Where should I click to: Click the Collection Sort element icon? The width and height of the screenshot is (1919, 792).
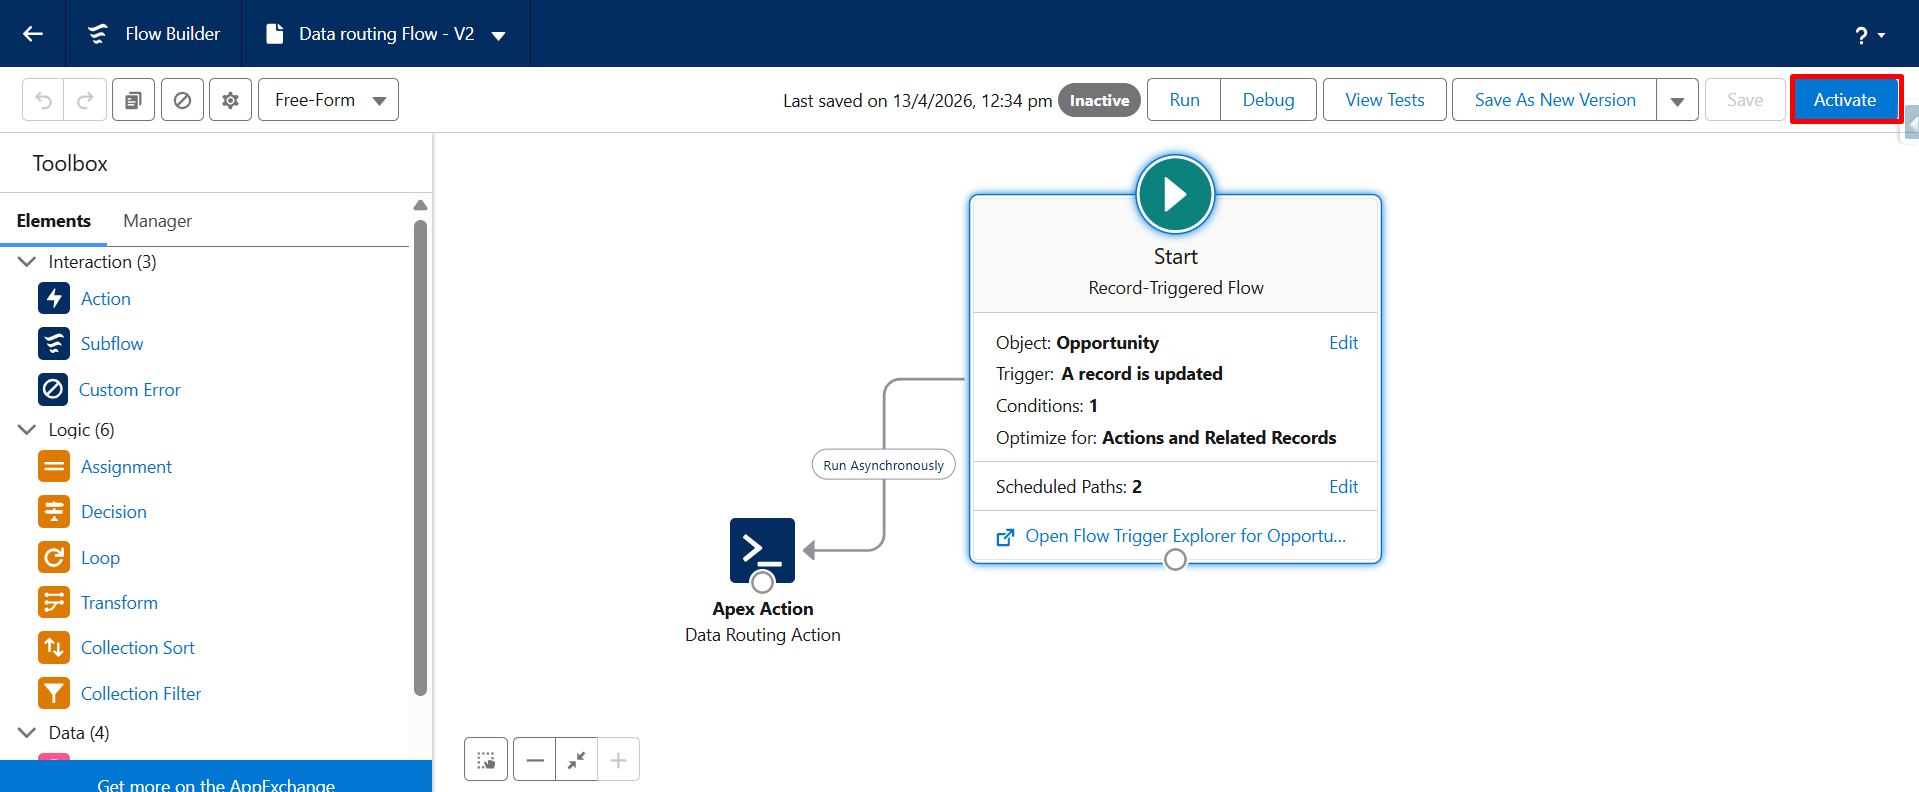pos(54,647)
